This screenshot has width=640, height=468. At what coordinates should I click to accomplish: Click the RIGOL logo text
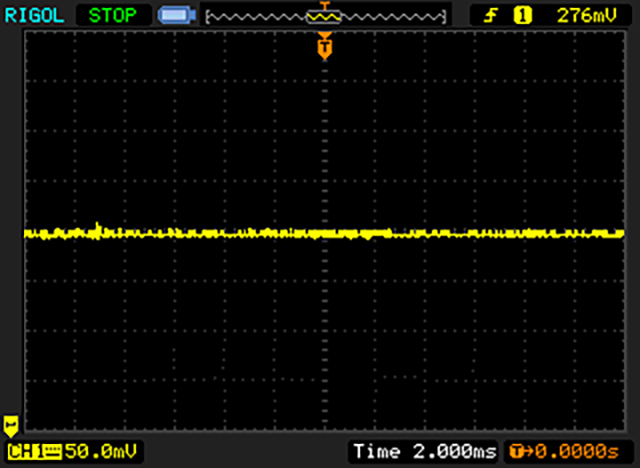[x=34, y=16]
